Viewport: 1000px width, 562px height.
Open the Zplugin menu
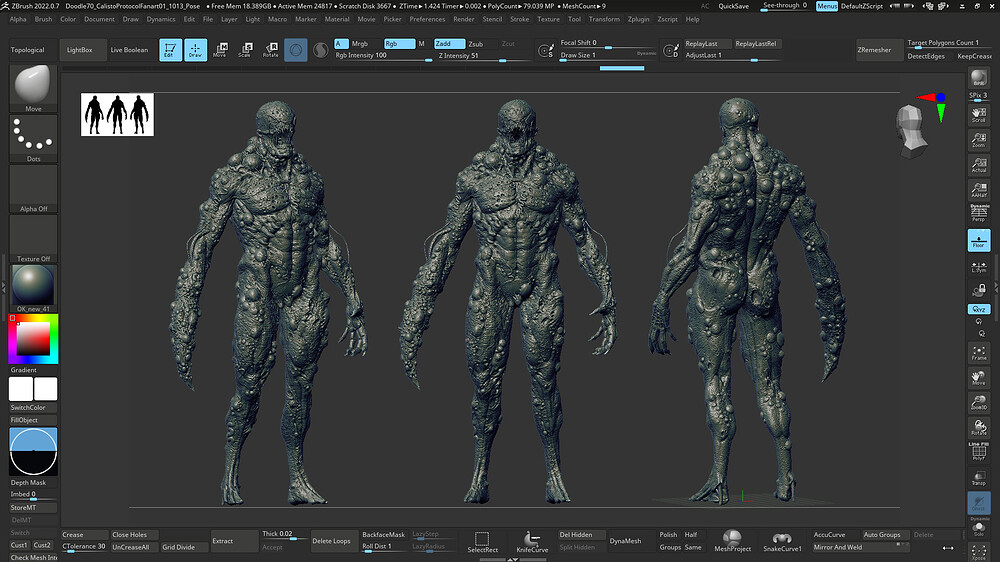(x=638, y=19)
